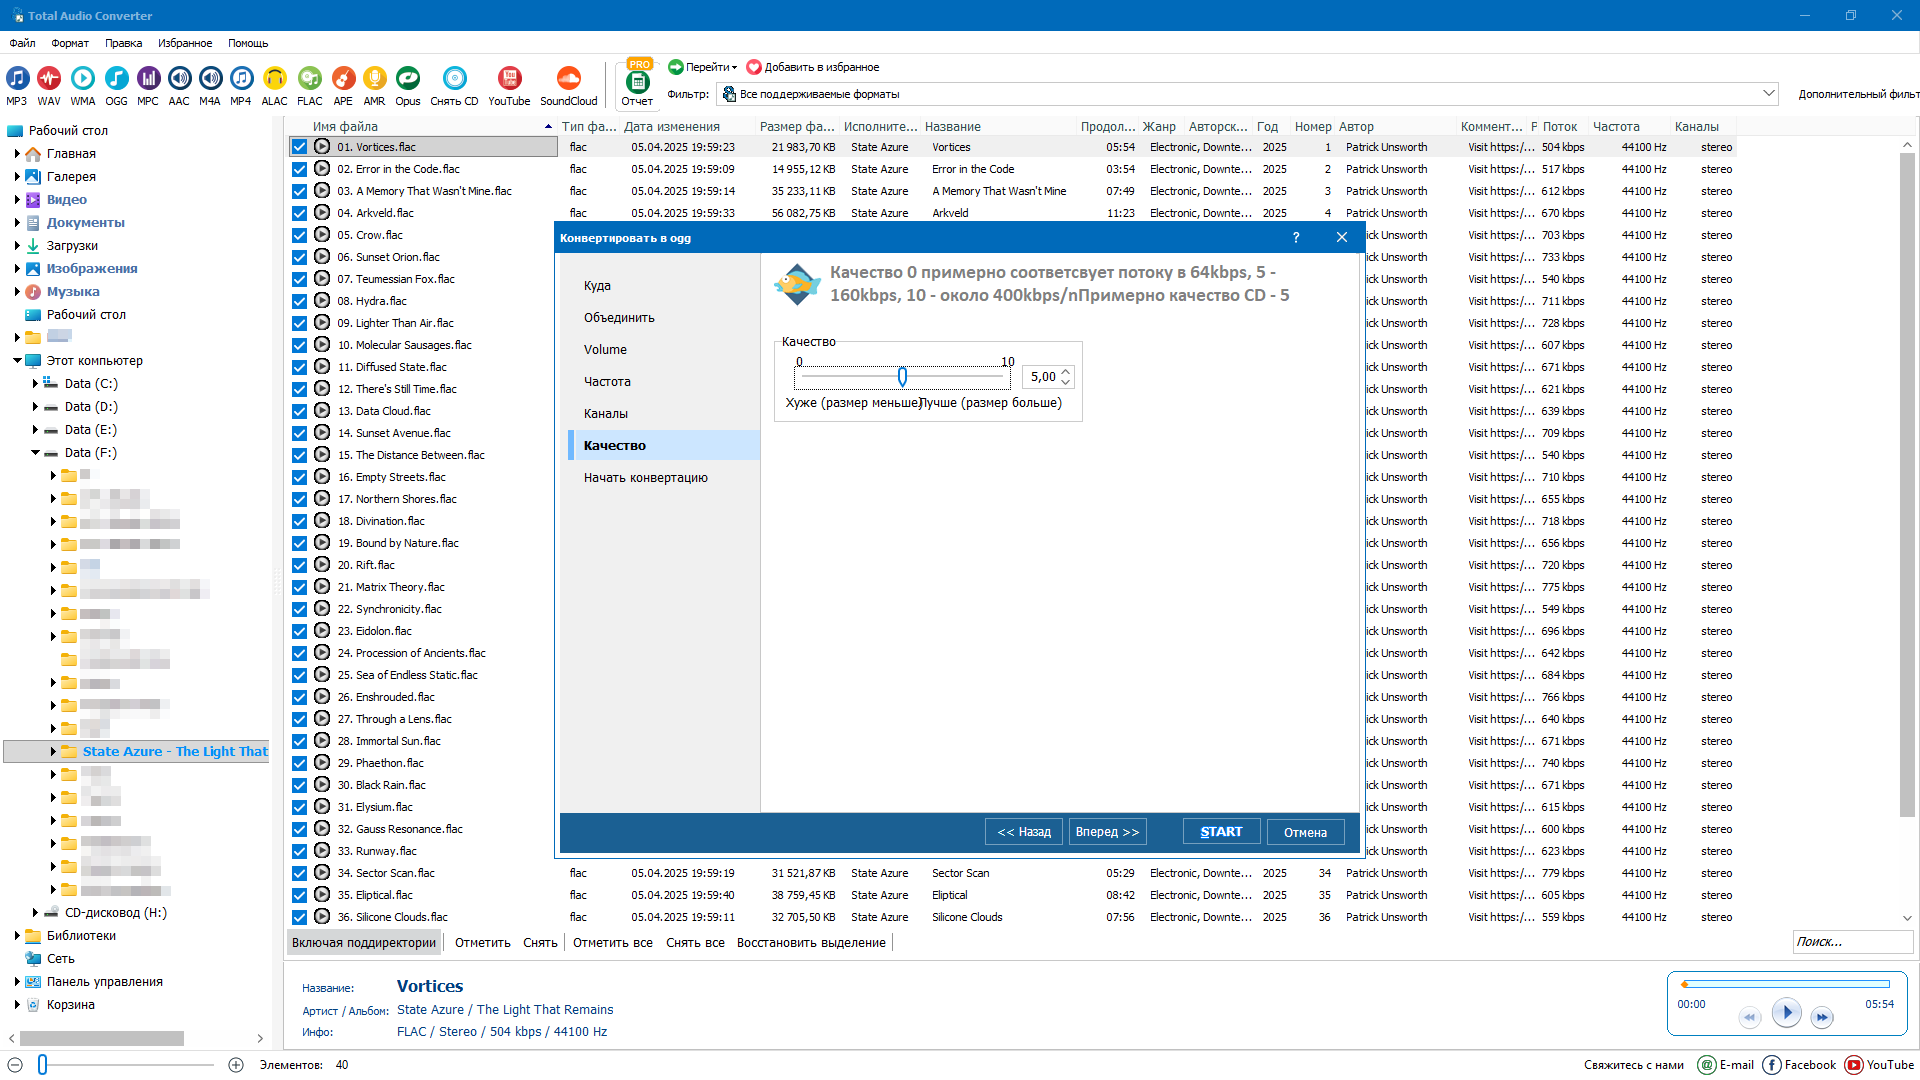Screen dimensions: 1920x1080
Task: Click the WAV format icon
Action: [49, 81]
